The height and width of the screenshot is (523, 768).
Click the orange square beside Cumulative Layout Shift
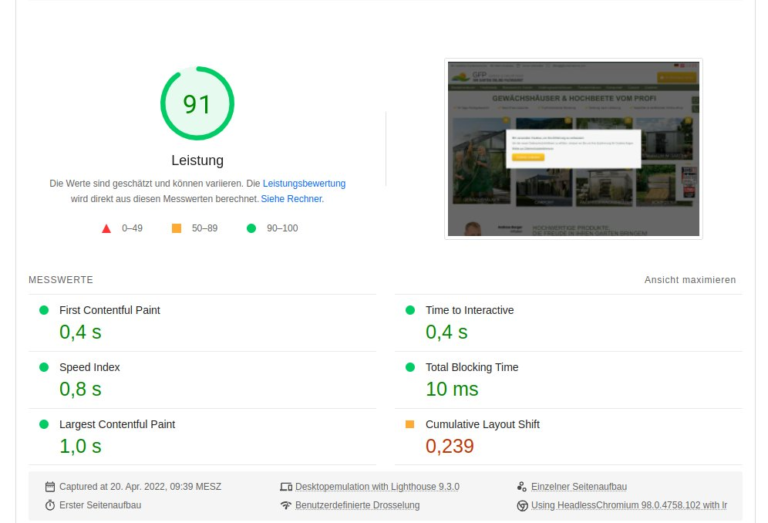(x=410, y=424)
